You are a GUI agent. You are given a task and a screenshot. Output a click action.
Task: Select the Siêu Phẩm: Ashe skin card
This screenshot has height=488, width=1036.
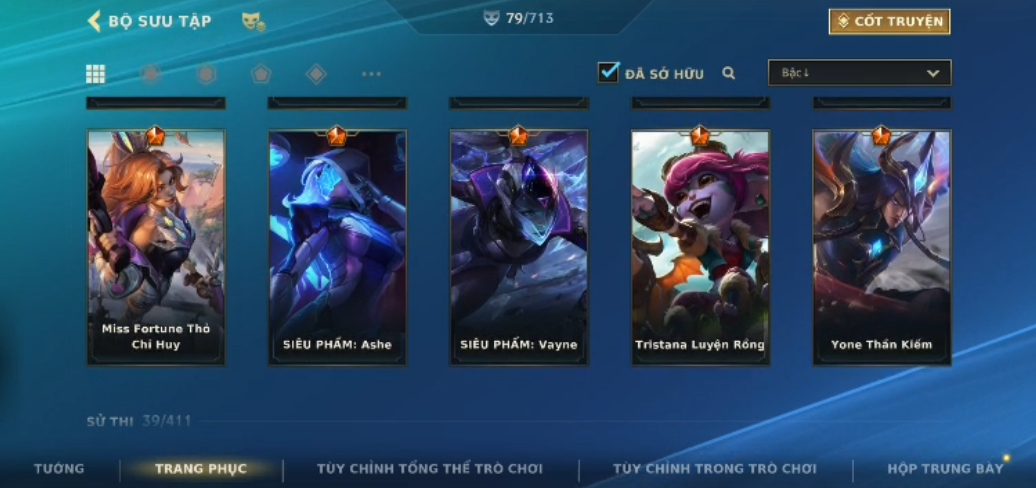[337, 247]
